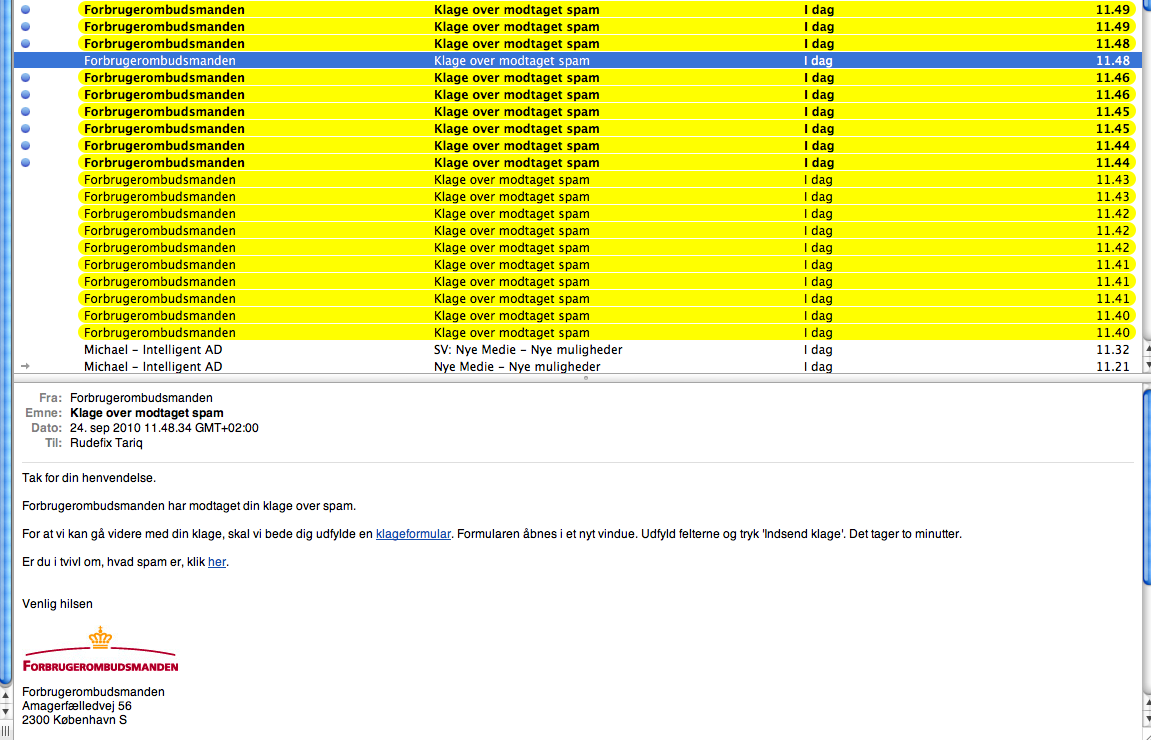
Task: Follow the 'her' link about spam
Action: pos(217,562)
